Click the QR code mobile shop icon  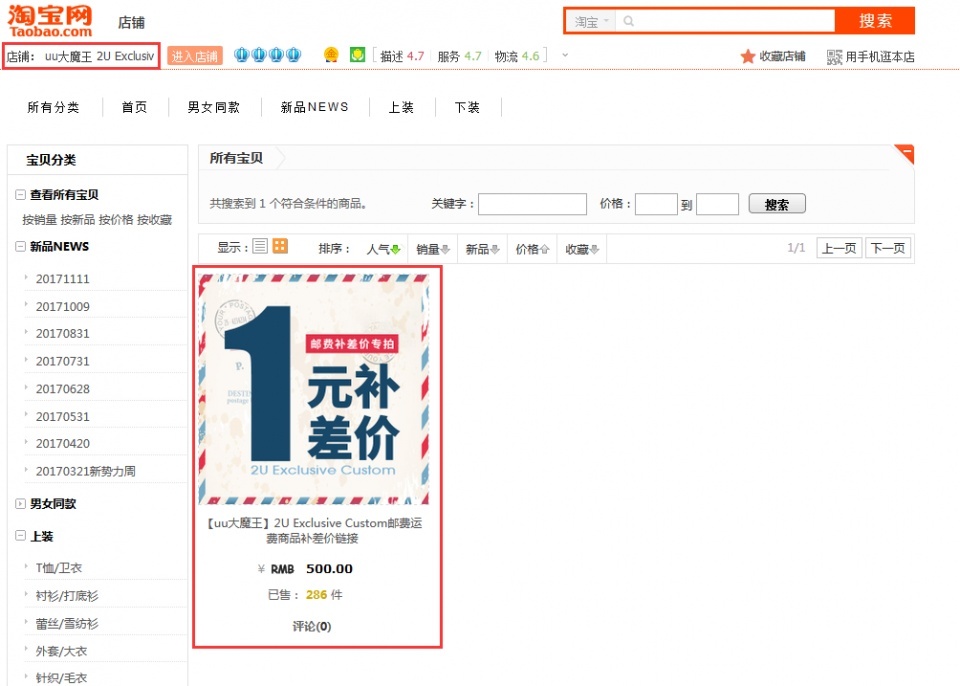[834, 57]
